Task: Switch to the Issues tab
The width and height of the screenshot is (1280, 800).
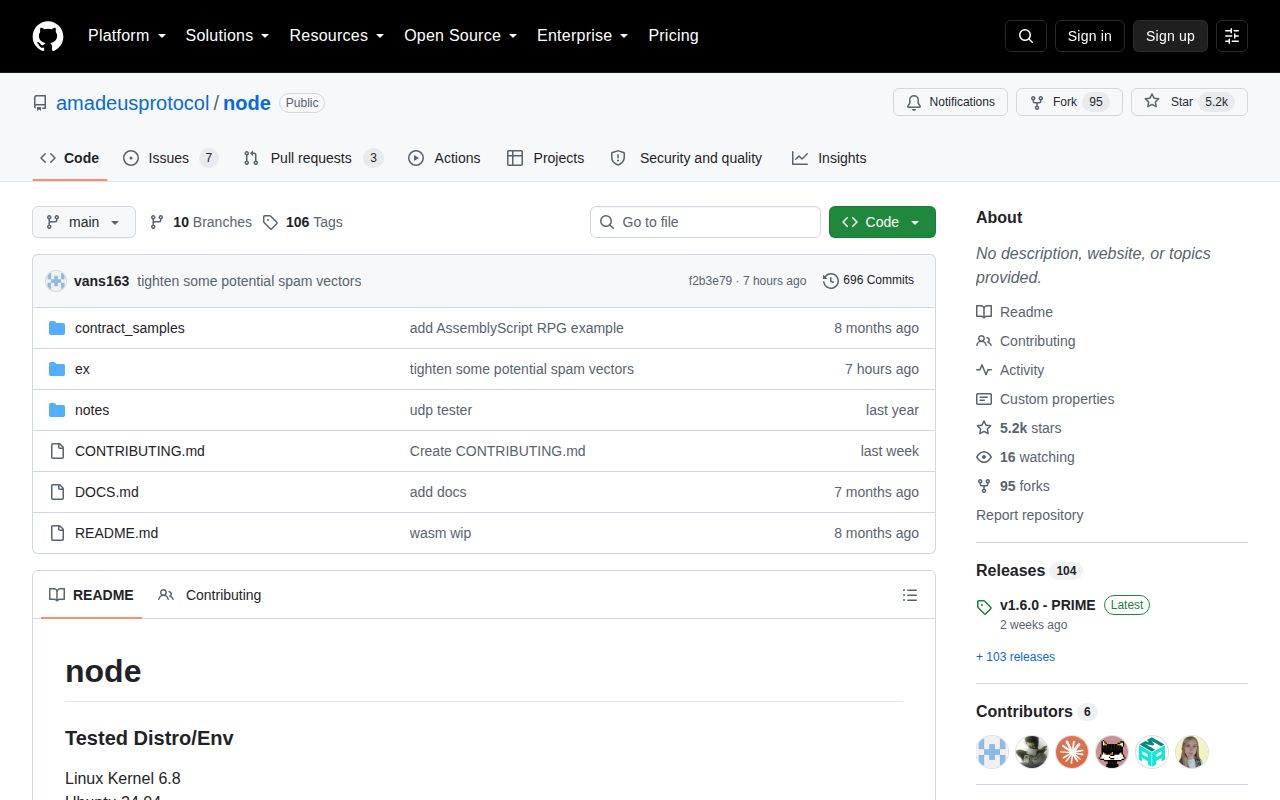Action: tap(170, 158)
